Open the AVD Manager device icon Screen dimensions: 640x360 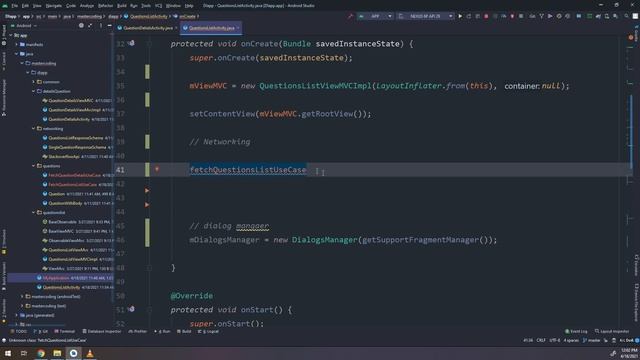coord(607,16)
